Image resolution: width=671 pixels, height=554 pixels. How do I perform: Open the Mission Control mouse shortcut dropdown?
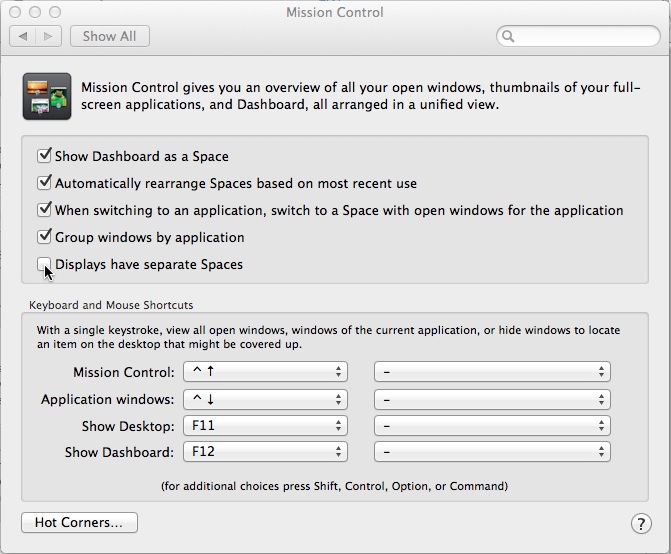click(x=492, y=372)
